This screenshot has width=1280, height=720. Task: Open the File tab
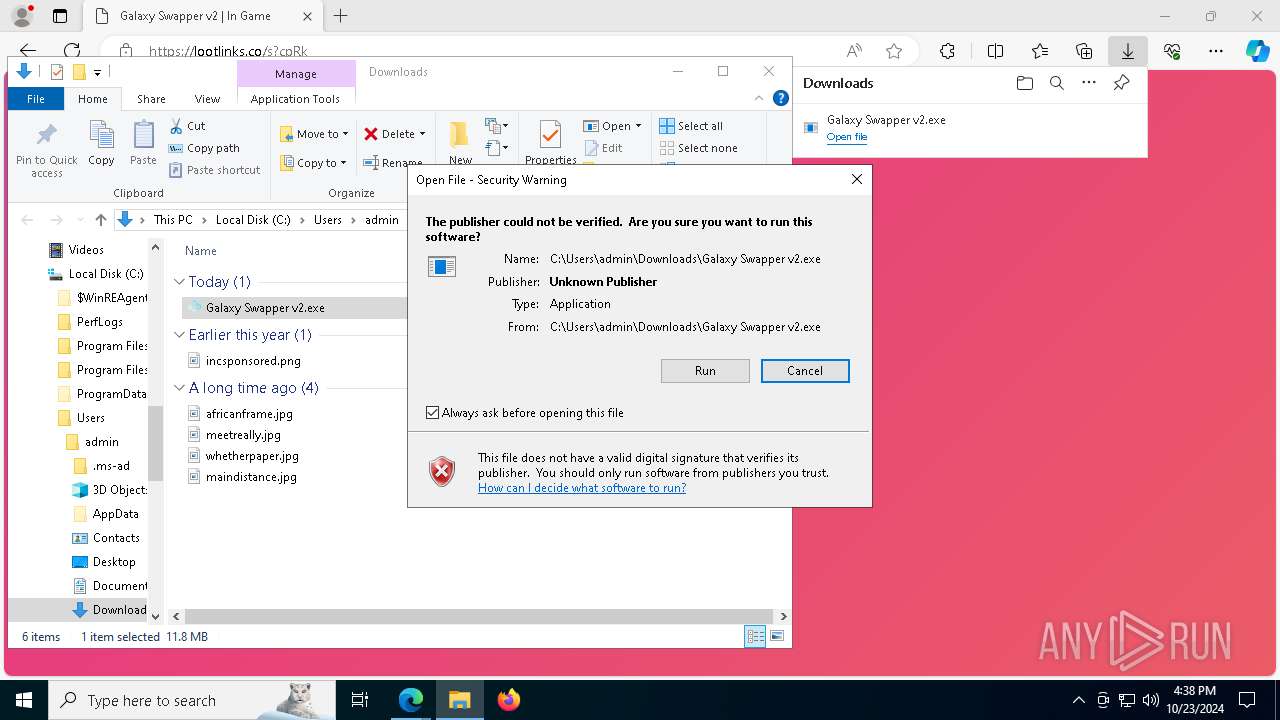pyautogui.click(x=36, y=99)
